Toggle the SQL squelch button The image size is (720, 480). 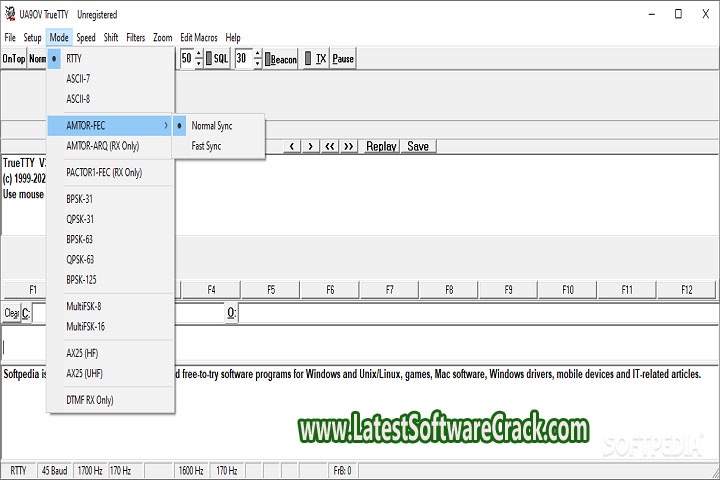pos(217,59)
